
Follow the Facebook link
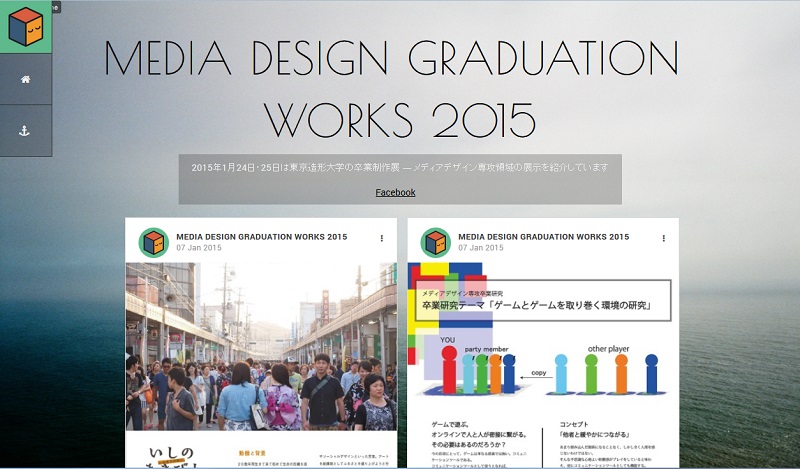point(395,192)
